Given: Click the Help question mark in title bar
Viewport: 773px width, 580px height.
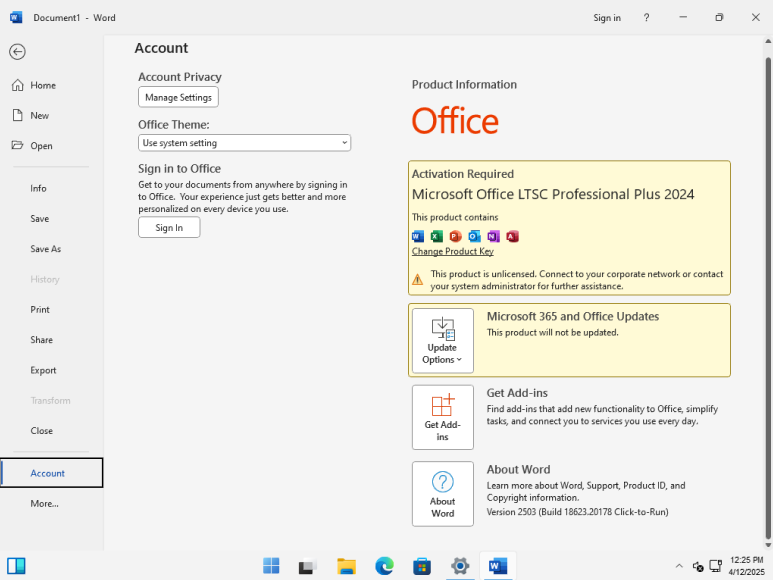Looking at the screenshot, I should tap(646, 18).
